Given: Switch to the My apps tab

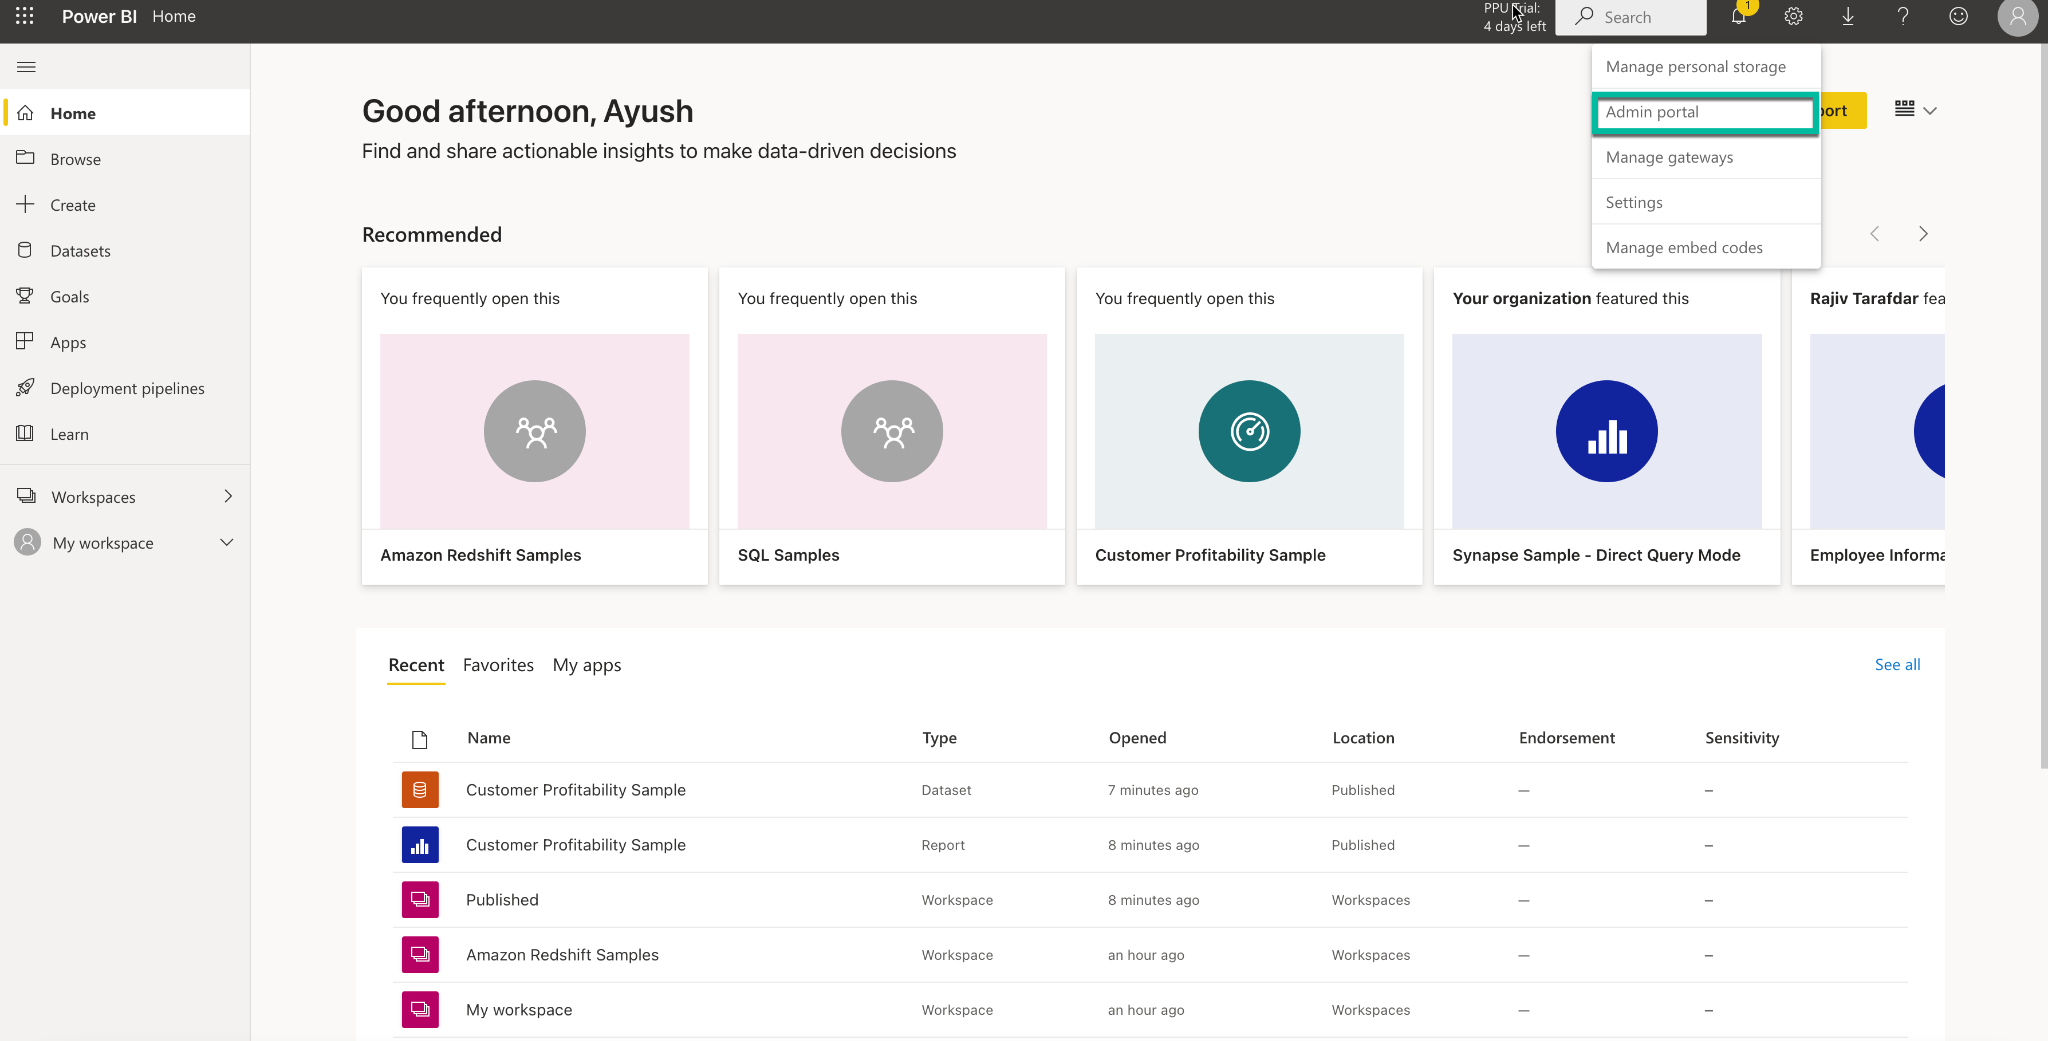Looking at the screenshot, I should click(x=587, y=665).
